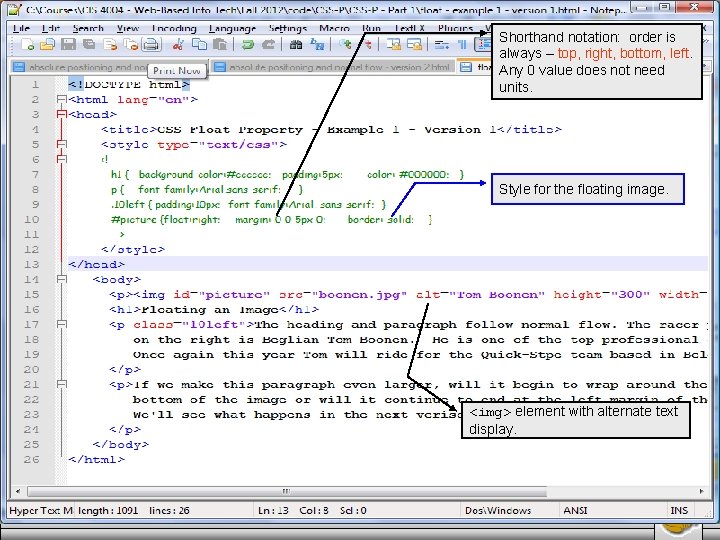
Task: Collapse the html fold marker on line 2
Action: (x=61, y=100)
